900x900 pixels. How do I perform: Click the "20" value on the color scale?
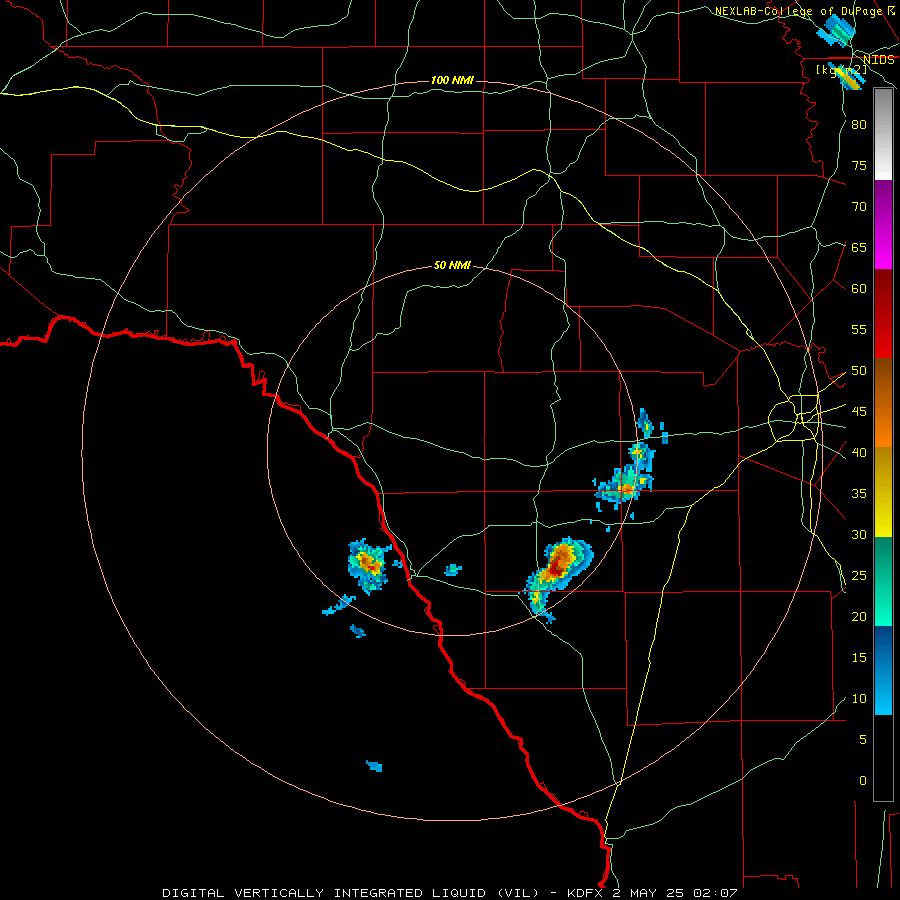pyautogui.click(x=859, y=617)
